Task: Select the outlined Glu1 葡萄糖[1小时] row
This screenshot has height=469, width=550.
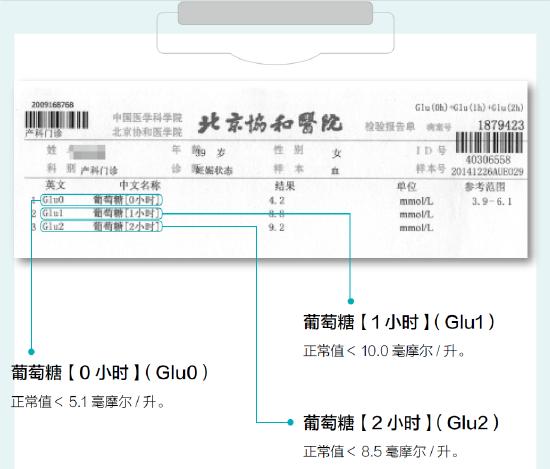Action: click(101, 213)
